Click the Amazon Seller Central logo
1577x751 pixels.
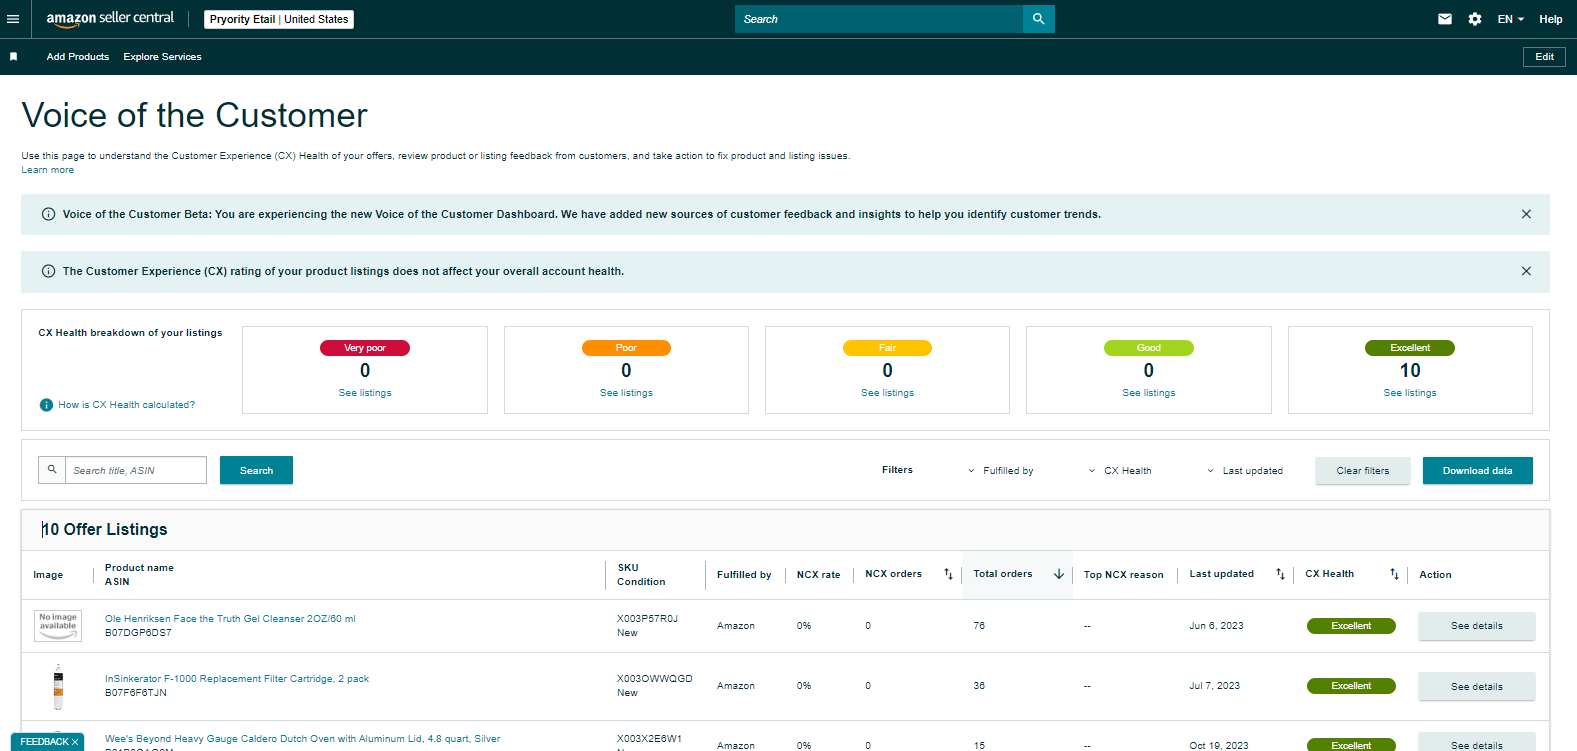[x=110, y=18]
